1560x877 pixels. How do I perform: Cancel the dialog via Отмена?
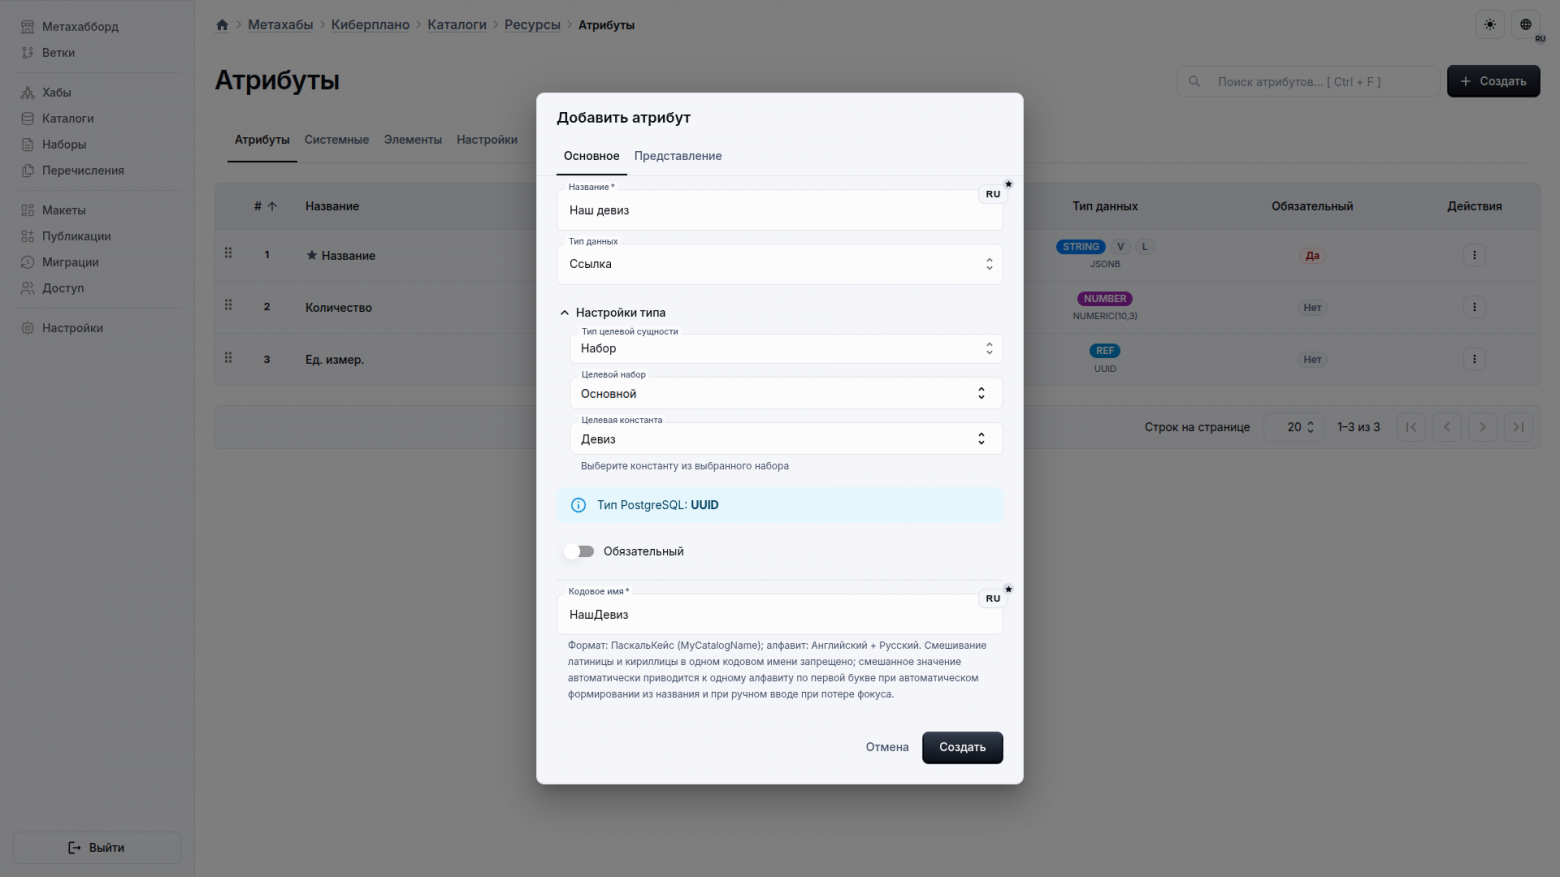point(886,747)
